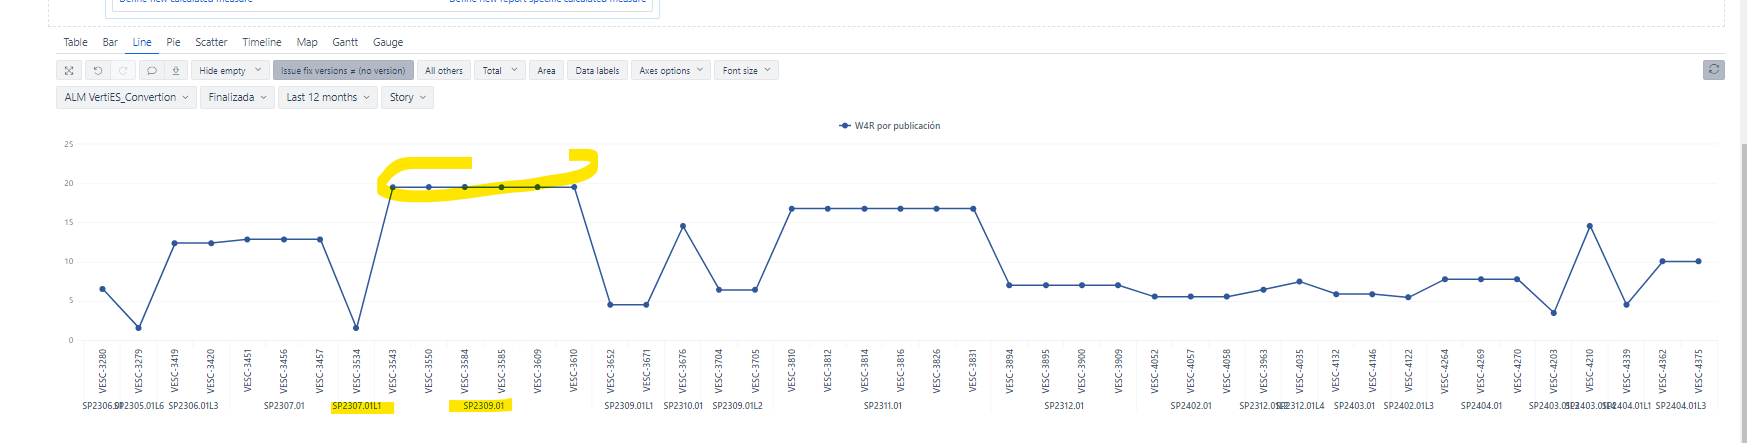Redo the report change
This screenshot has width=1747, height=443.
tap(123, 71)
